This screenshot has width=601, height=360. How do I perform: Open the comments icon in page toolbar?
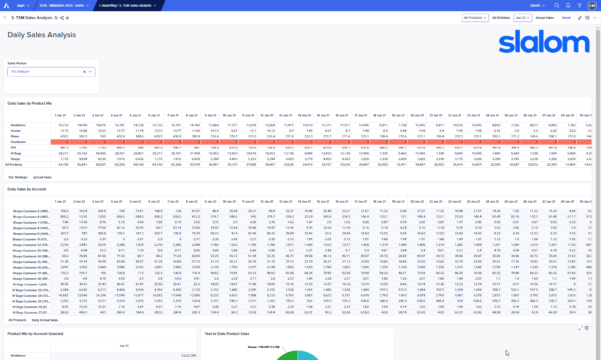pos(587,18)
